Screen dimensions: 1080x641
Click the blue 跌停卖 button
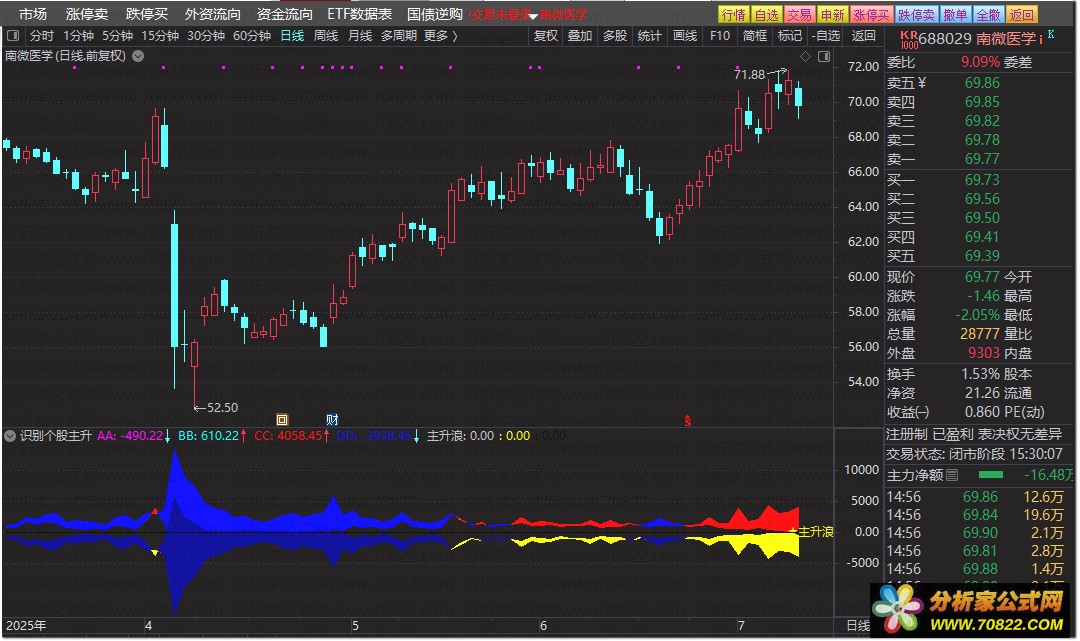point(917,14)
